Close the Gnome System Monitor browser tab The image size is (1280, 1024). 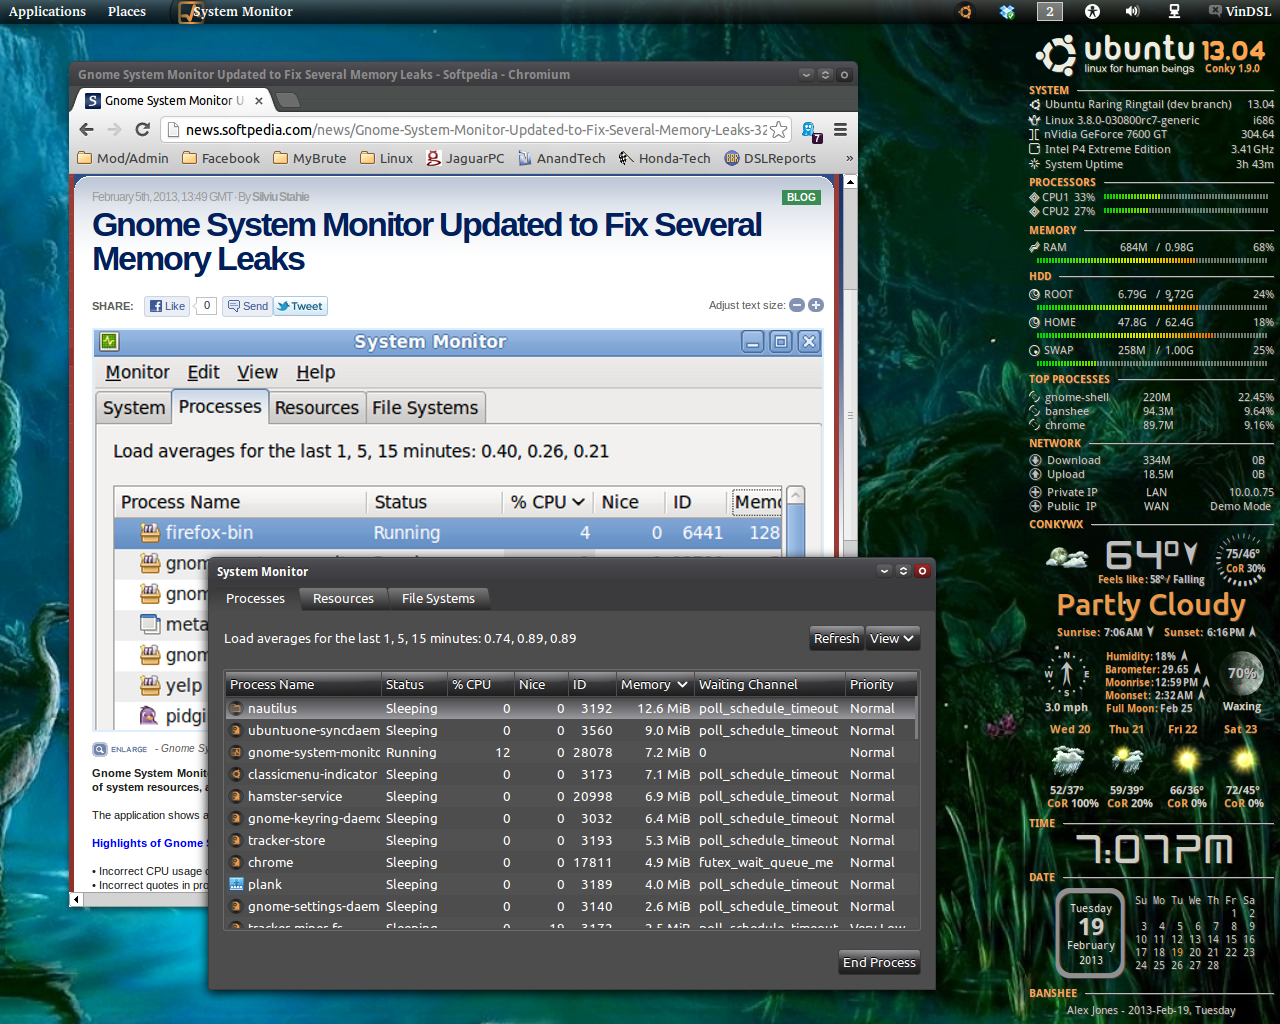(x=258, y=101)
